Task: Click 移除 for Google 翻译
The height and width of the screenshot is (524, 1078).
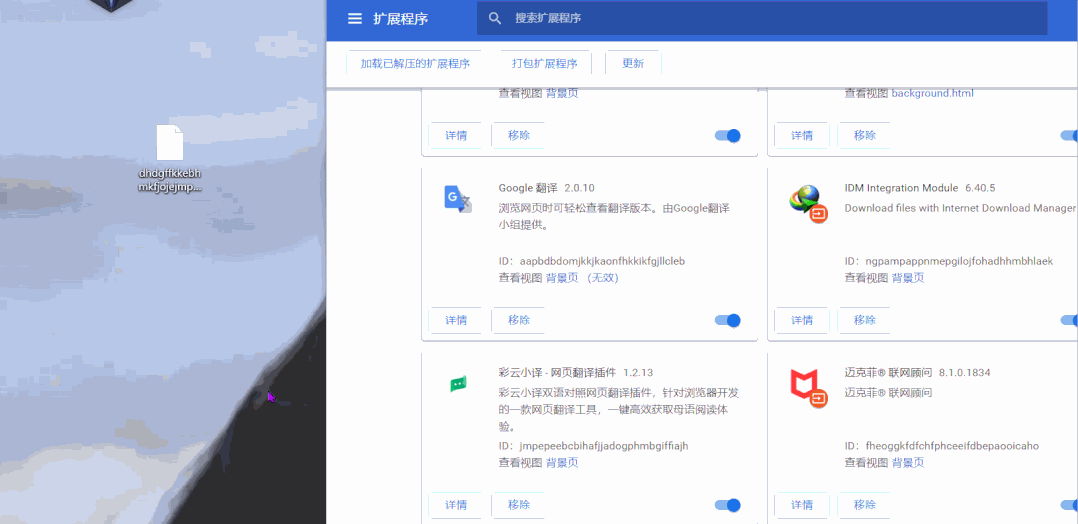Action: tap(519, 320)
